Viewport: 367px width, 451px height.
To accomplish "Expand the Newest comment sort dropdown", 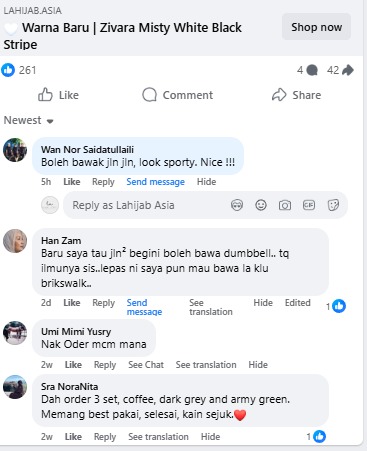I will click(28, 120).
